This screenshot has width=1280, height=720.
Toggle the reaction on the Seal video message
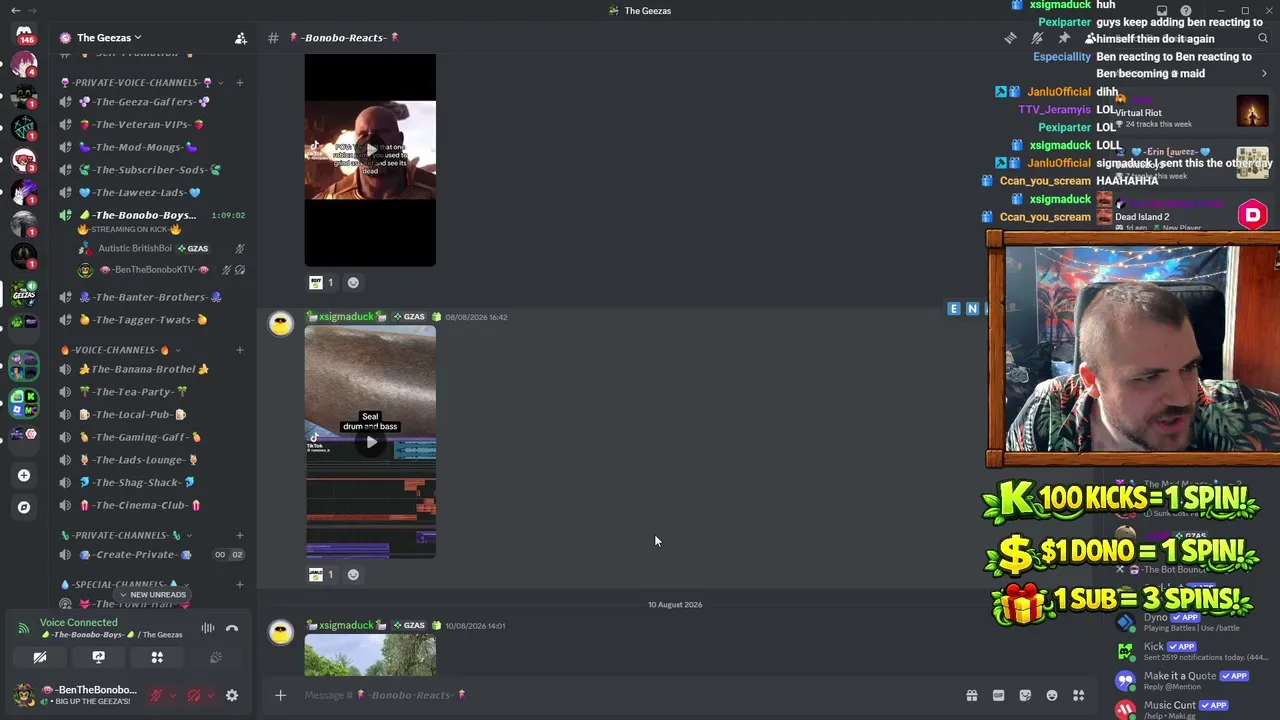322,575
